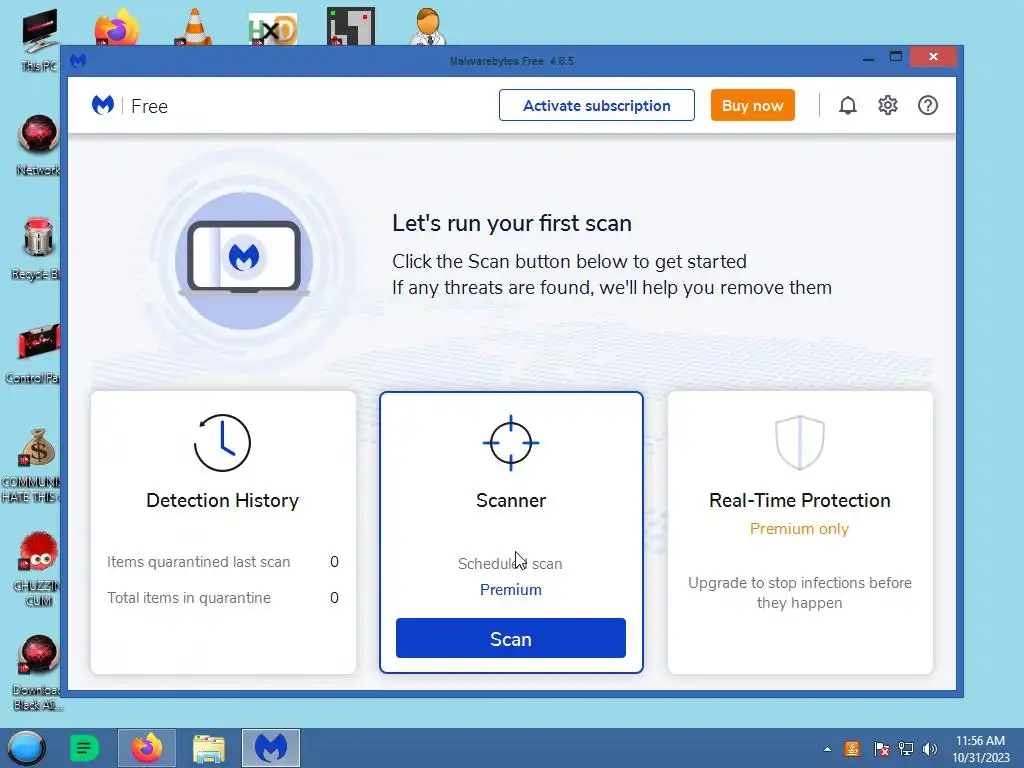The image size is (1024, 768).
Task: Click the Malwarebytes logo beside Free
Action: coord(103,105)
